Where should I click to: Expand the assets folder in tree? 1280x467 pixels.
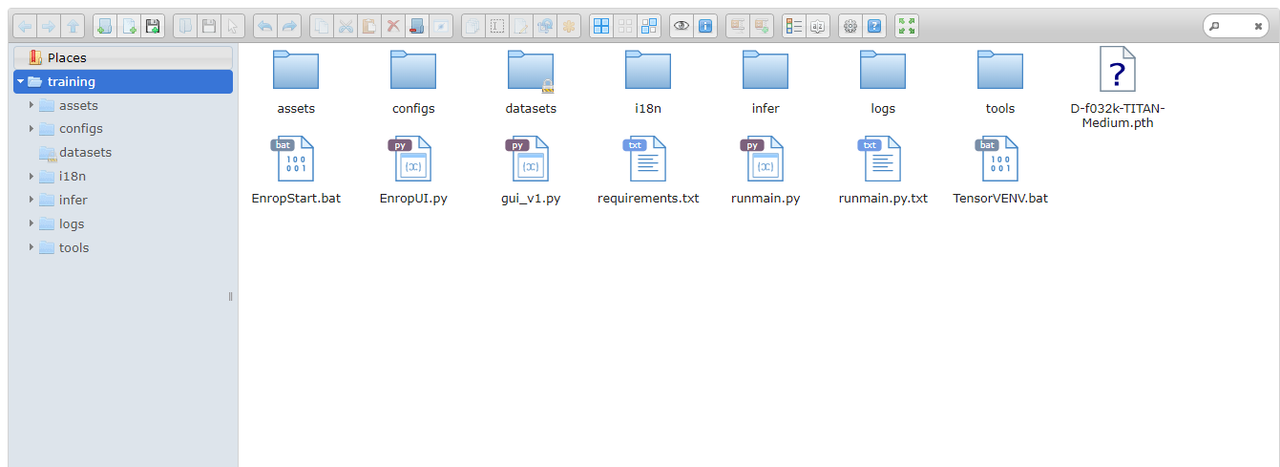pyautogui.click(x=31, y=105)
